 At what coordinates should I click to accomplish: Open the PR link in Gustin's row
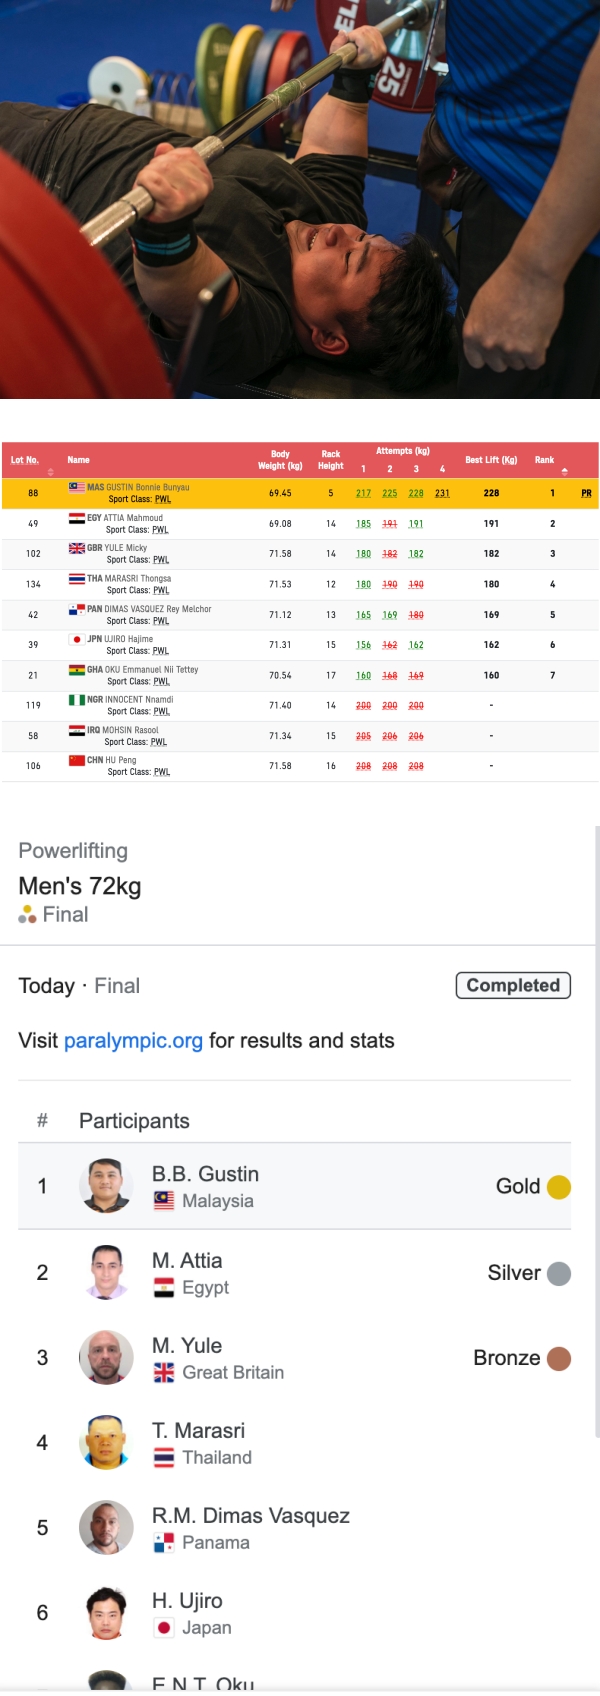pyautogui.click(x=586, y=493)
